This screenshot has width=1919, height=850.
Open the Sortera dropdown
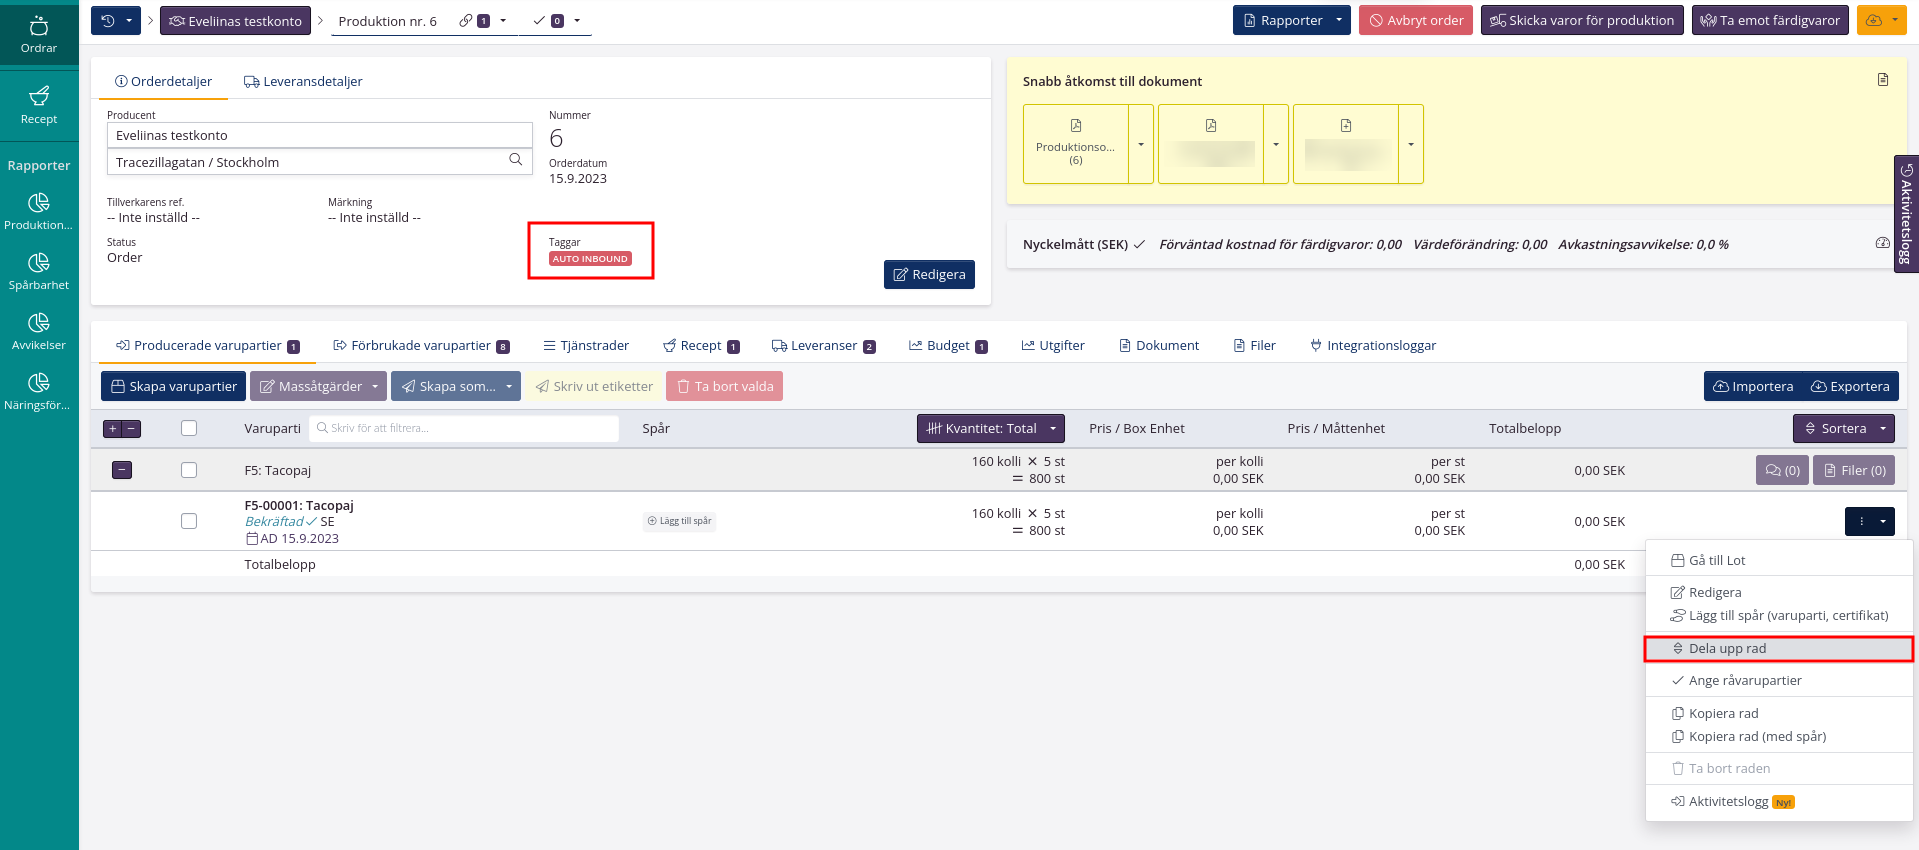point(1843,428)
